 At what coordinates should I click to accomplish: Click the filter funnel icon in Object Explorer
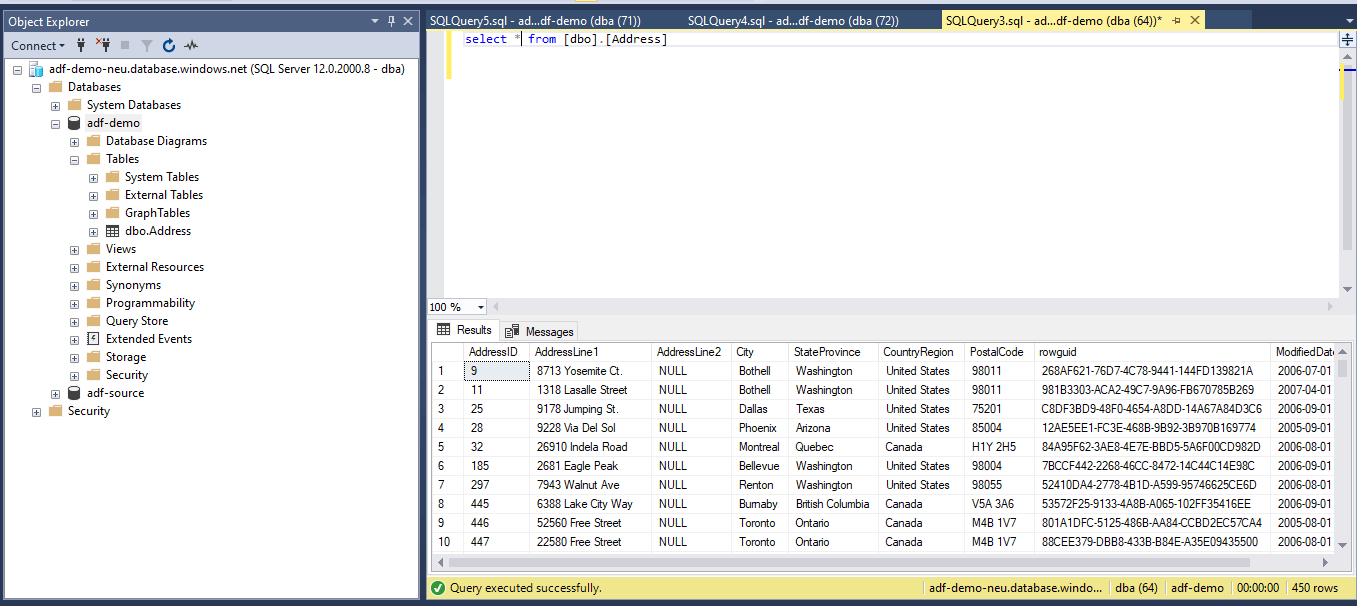click(147, 45)
